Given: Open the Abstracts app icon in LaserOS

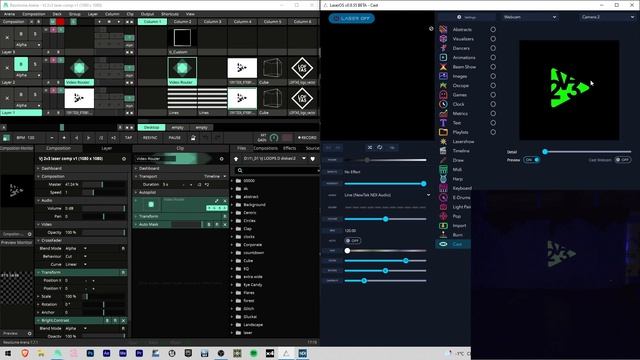Looking at the screenshot, I should point(443,29).
